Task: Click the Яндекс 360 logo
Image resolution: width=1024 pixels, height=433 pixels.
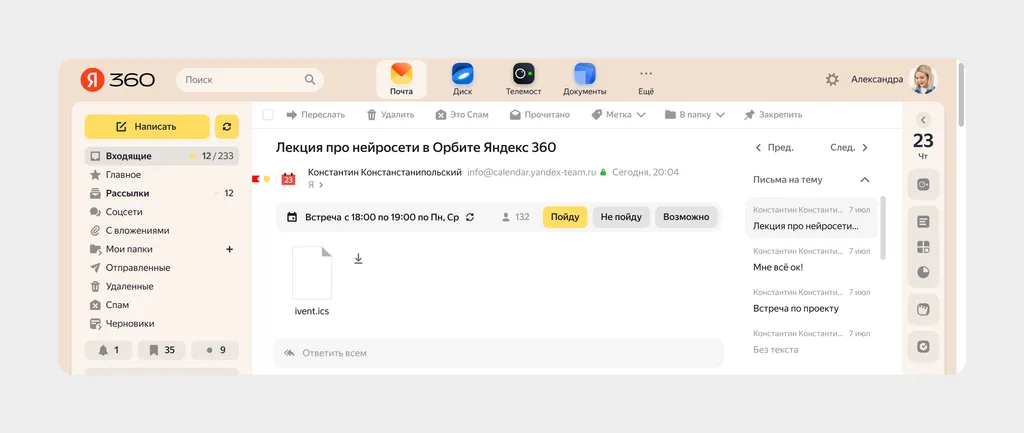Action: [x=118, y=80]
